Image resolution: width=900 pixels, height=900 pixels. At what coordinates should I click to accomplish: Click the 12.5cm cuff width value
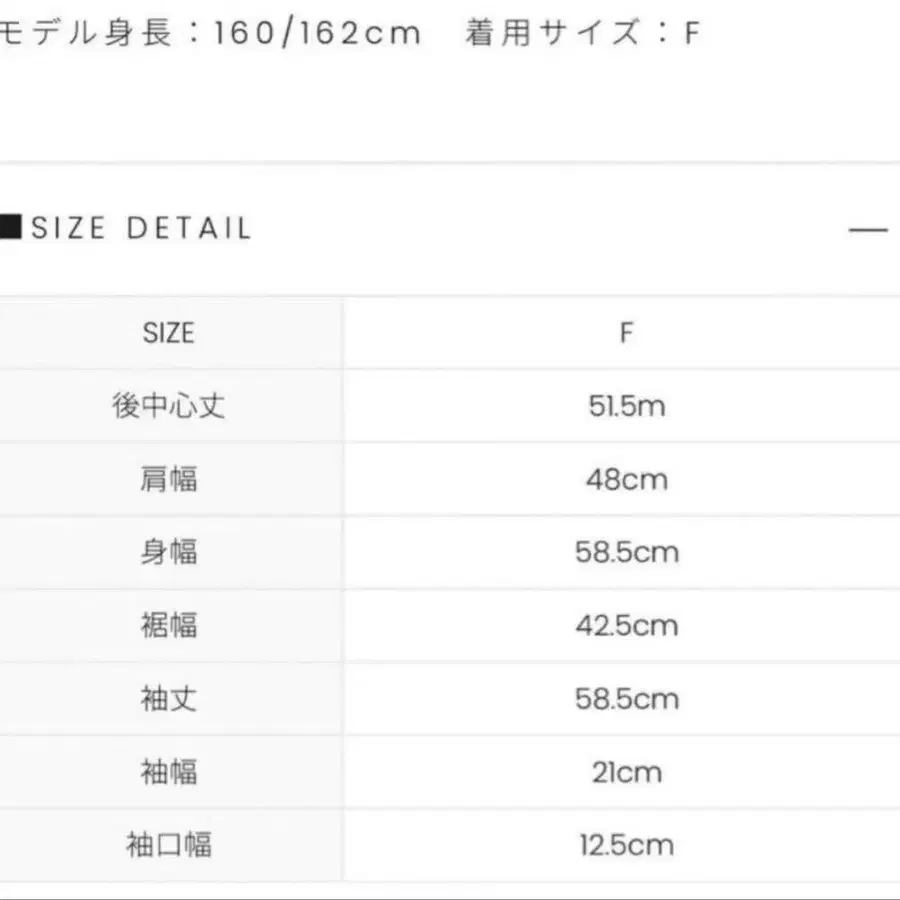[626, 845]
